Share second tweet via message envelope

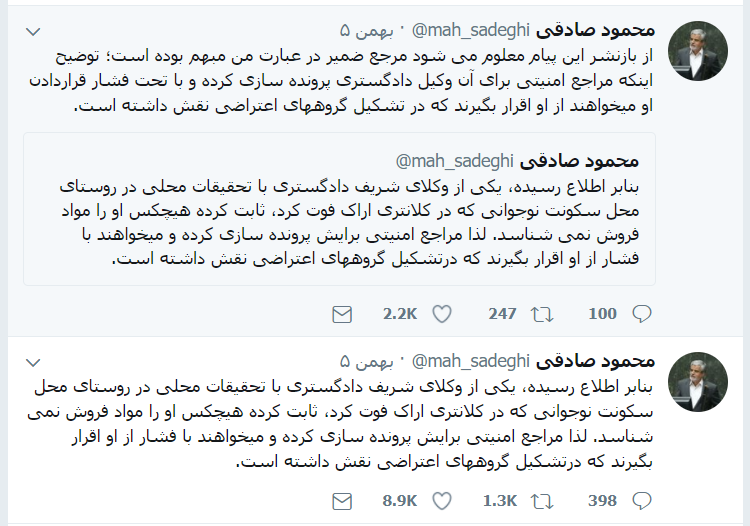tap(342, 499)
